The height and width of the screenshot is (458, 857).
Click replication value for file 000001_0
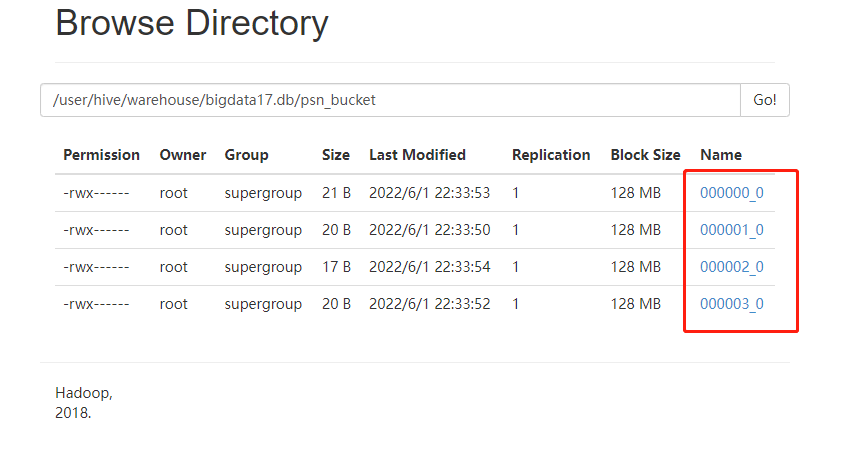(x=516, y=230)
